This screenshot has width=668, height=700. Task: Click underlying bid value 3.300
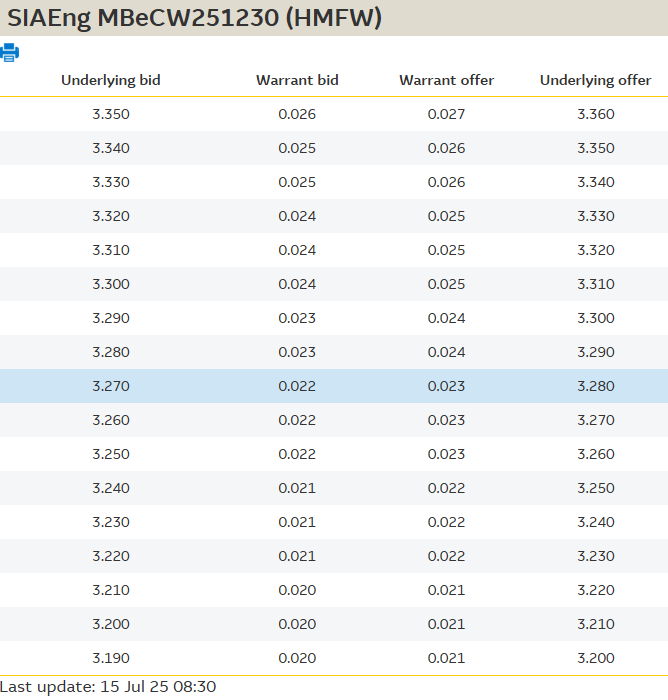(x=111, y=284)
